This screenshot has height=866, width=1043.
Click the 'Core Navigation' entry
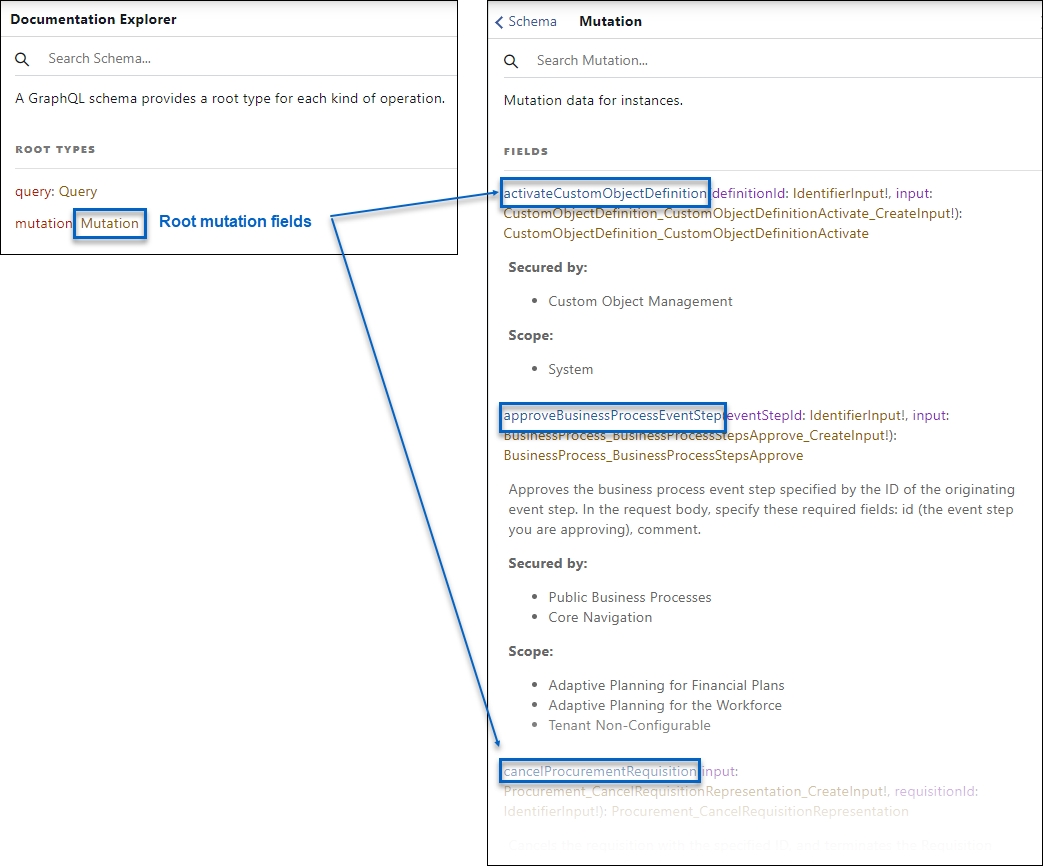[x=600, y=617]
